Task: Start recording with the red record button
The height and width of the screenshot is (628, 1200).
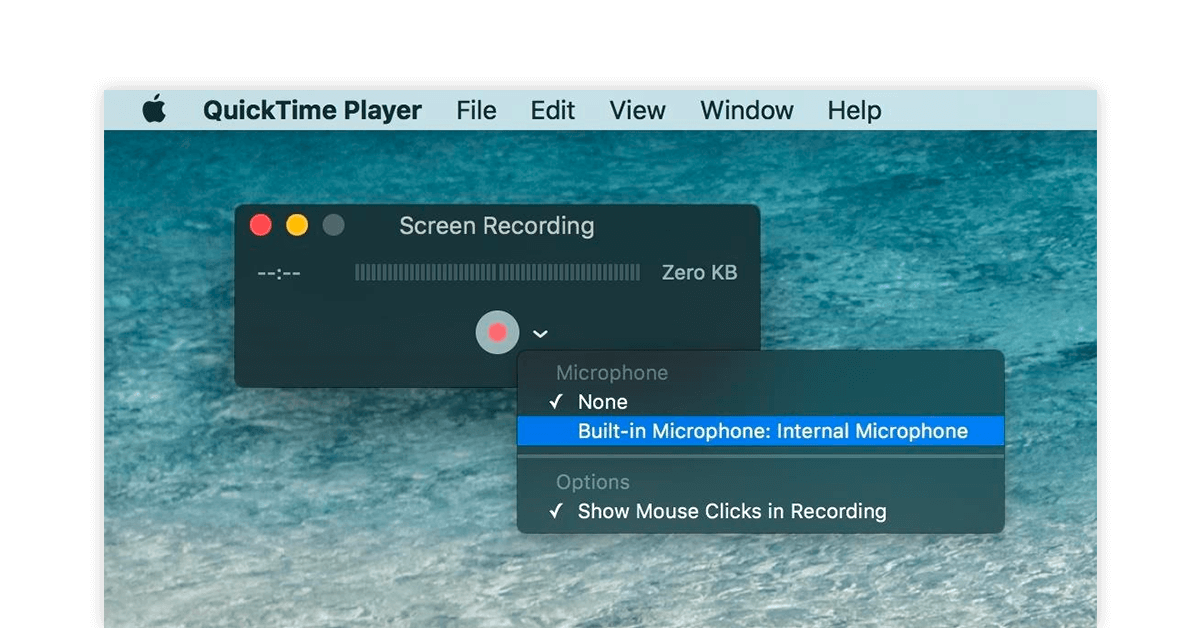Action: click(497, 332)
